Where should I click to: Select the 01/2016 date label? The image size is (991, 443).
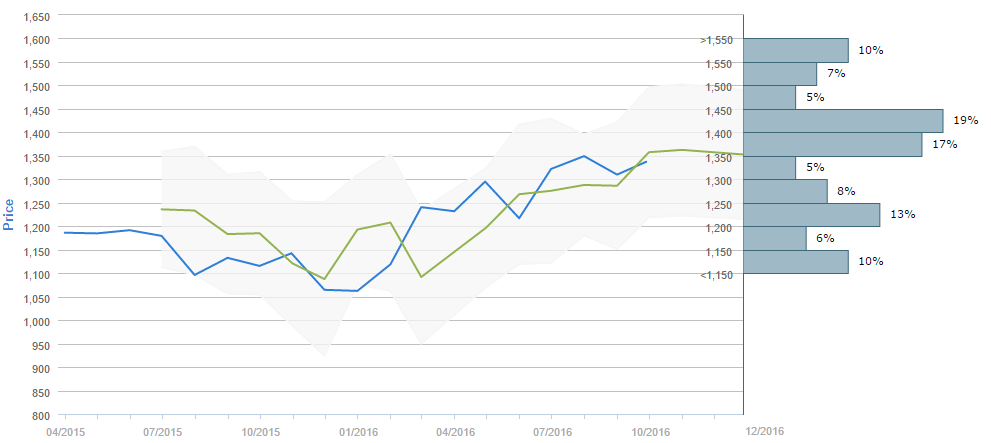coord(357,432)
